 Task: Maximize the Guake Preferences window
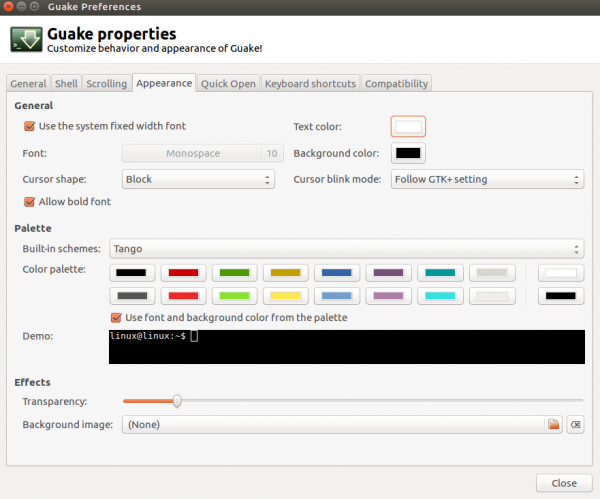tap(34, 7)
